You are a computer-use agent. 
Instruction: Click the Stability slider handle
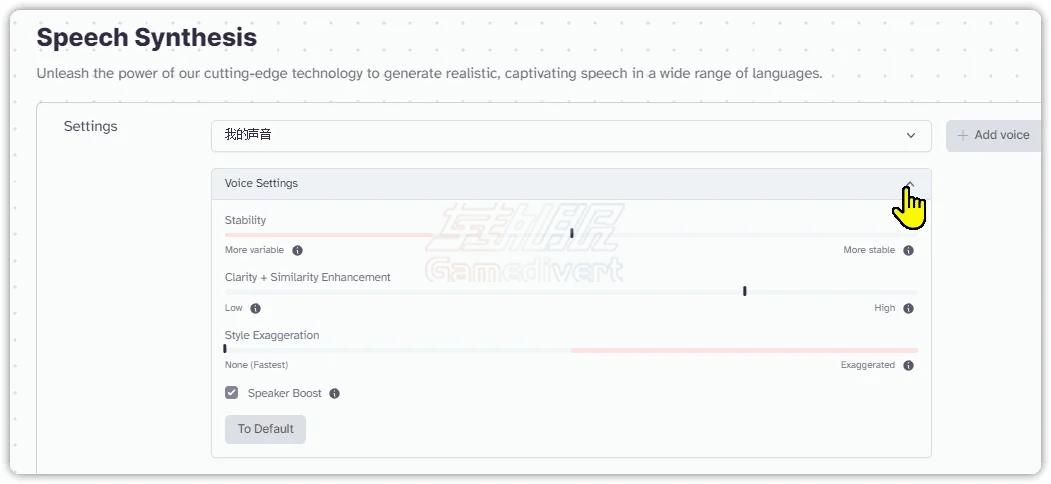point(571,234)
